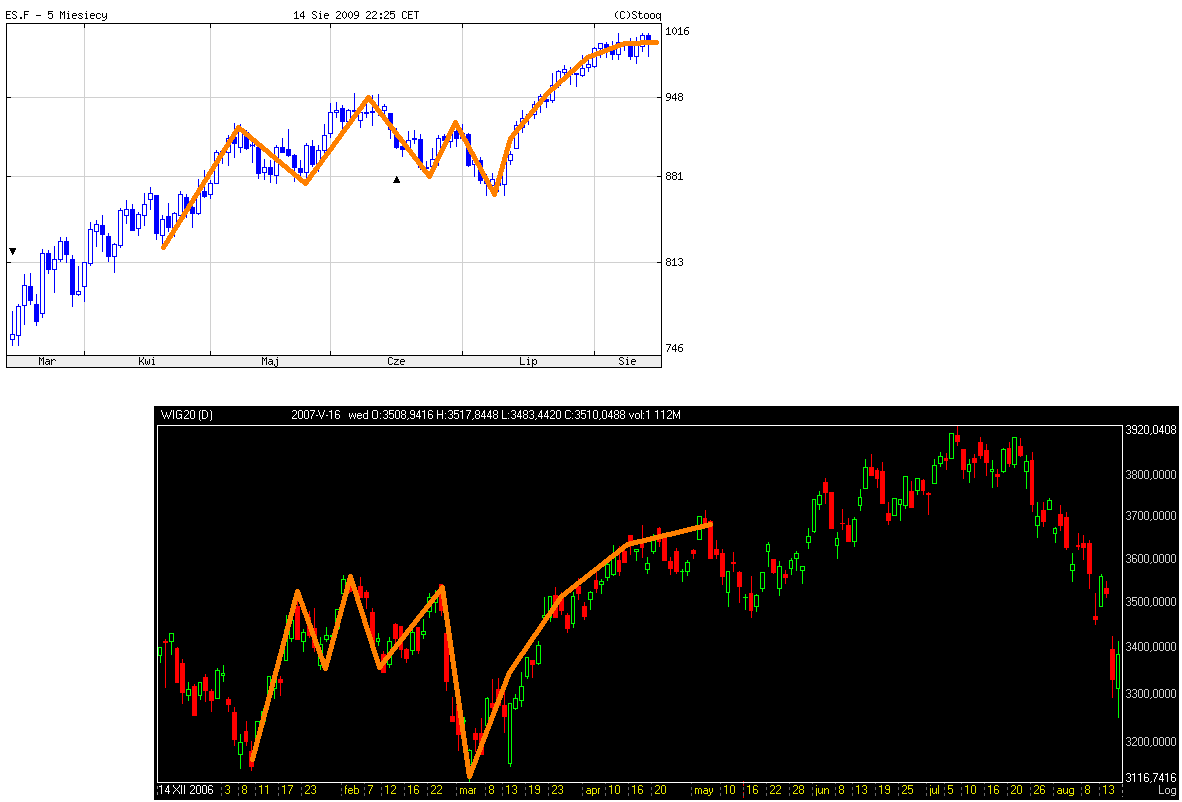
Task: Select the apr label on WIG20 axis
Action: (593, 790)
